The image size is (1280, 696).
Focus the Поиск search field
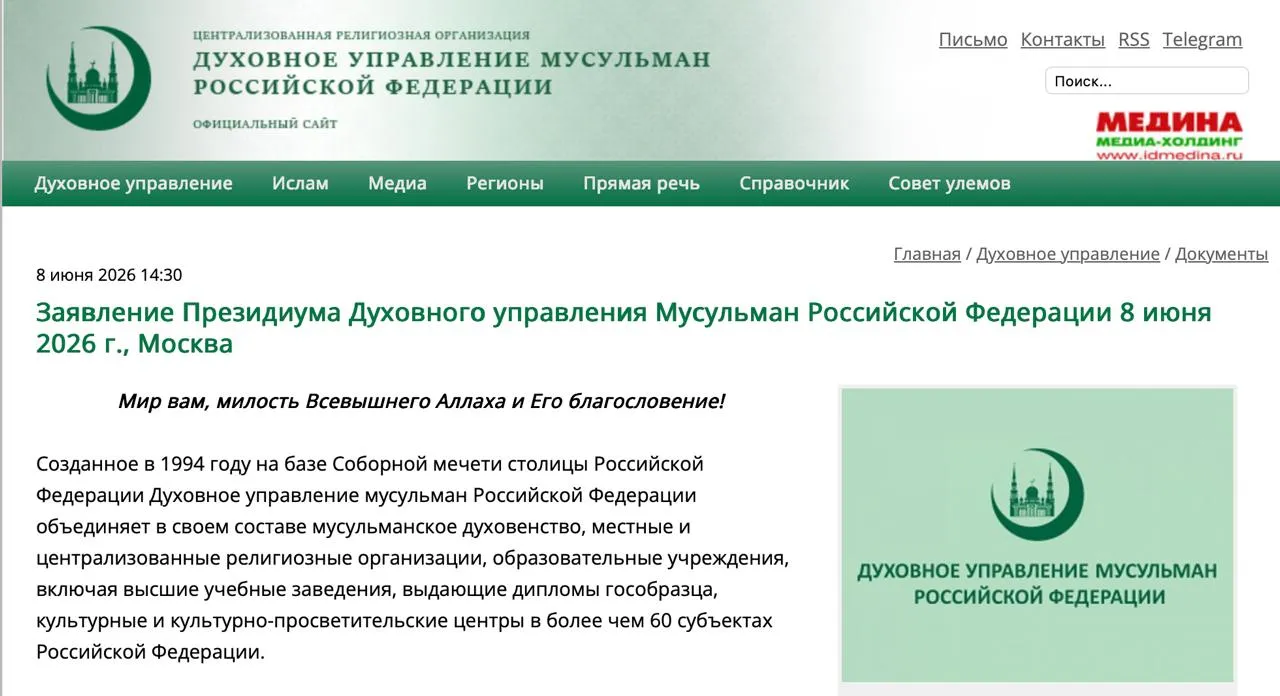(1147, 81)
